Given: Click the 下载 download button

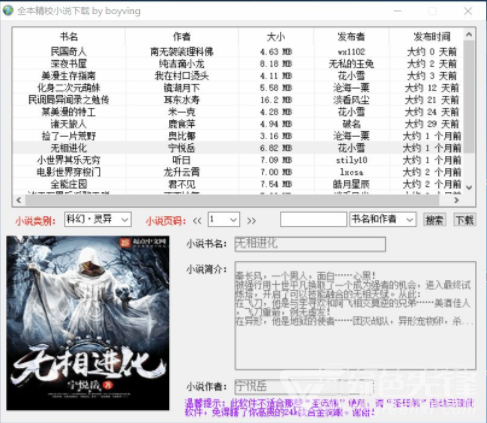Looking at the screenshot, I should (465, 220).
